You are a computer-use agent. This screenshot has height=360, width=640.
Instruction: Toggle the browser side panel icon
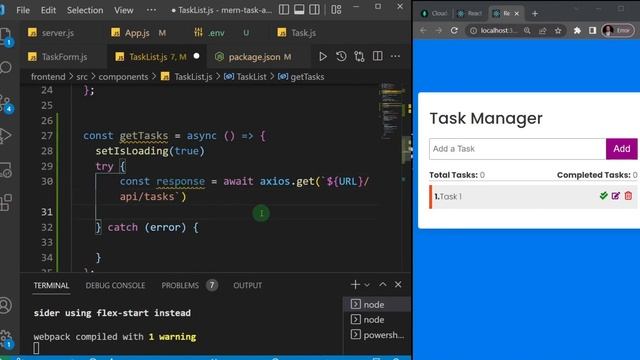coord(592,31)
